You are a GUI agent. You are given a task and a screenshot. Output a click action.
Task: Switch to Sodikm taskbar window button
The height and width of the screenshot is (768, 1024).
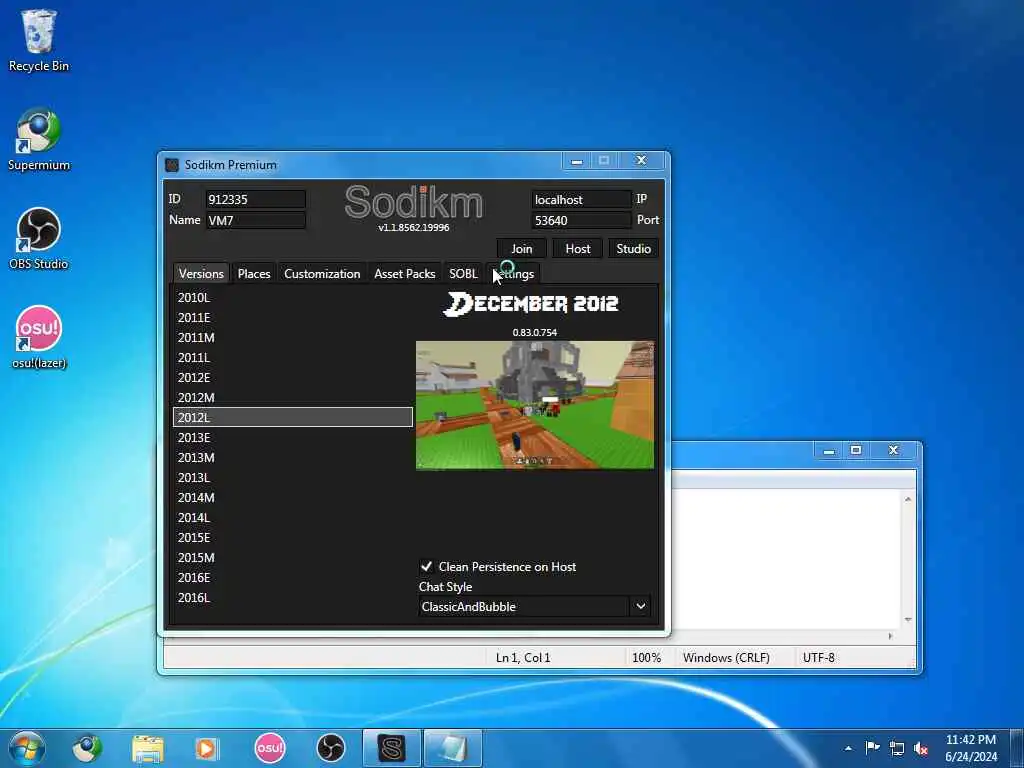pyautogui.click(x=392, y=748)
